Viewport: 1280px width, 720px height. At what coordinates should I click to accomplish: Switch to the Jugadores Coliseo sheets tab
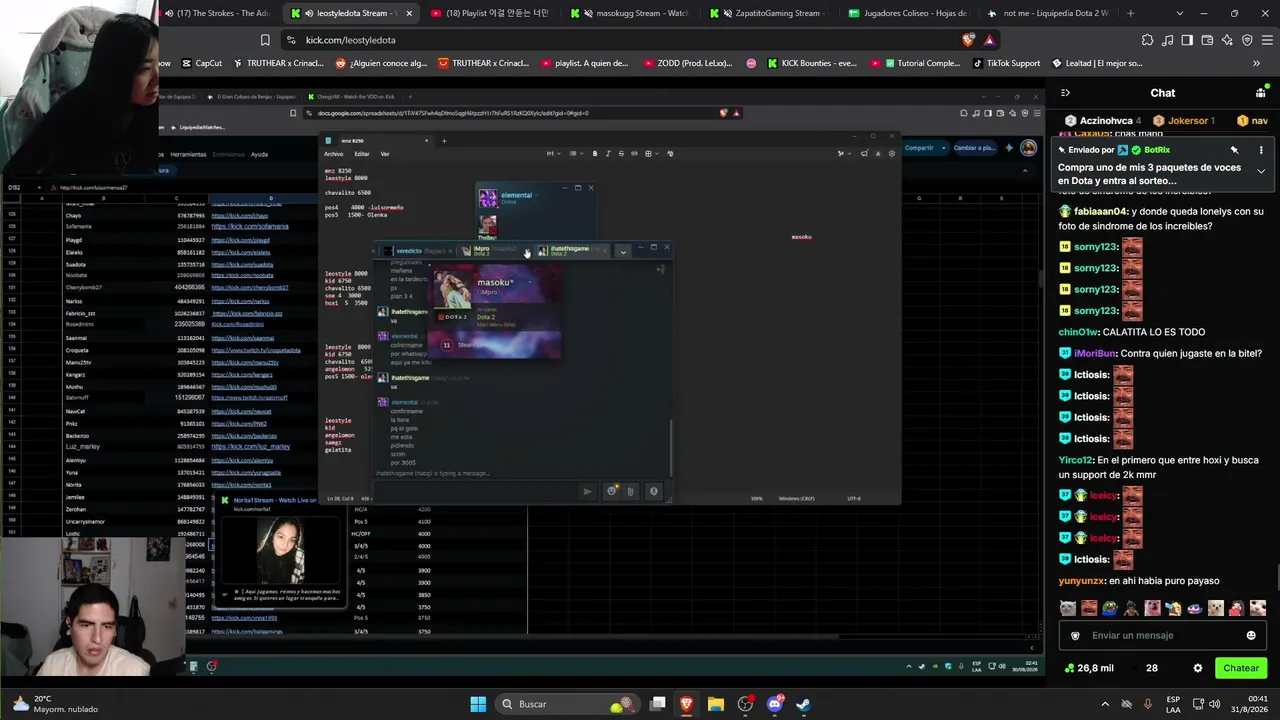[908, 13]
